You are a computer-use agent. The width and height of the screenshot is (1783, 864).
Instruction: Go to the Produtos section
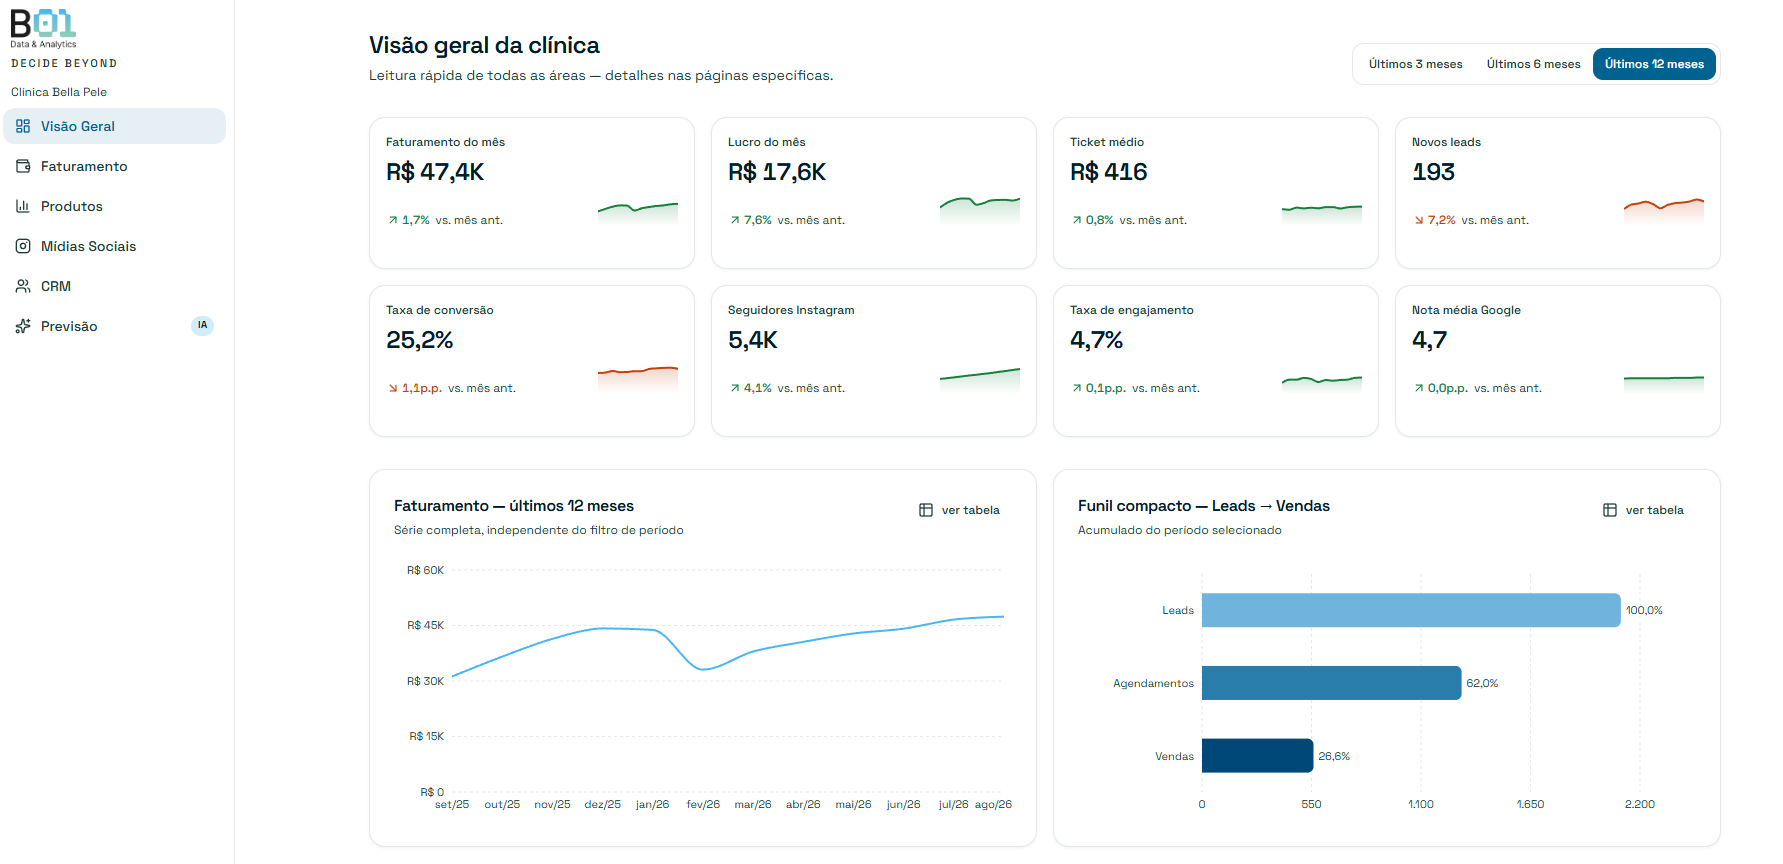click(115, 206)
